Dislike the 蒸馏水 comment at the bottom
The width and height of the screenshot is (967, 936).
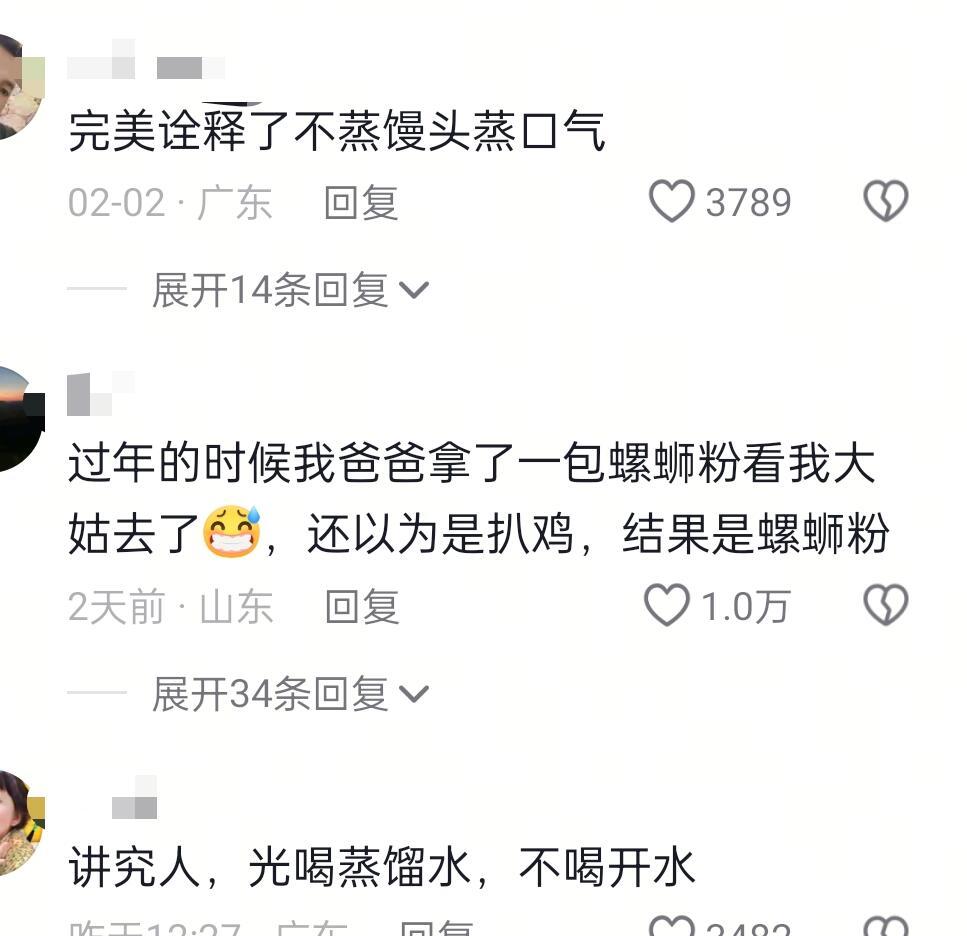[x=886, y=926]
